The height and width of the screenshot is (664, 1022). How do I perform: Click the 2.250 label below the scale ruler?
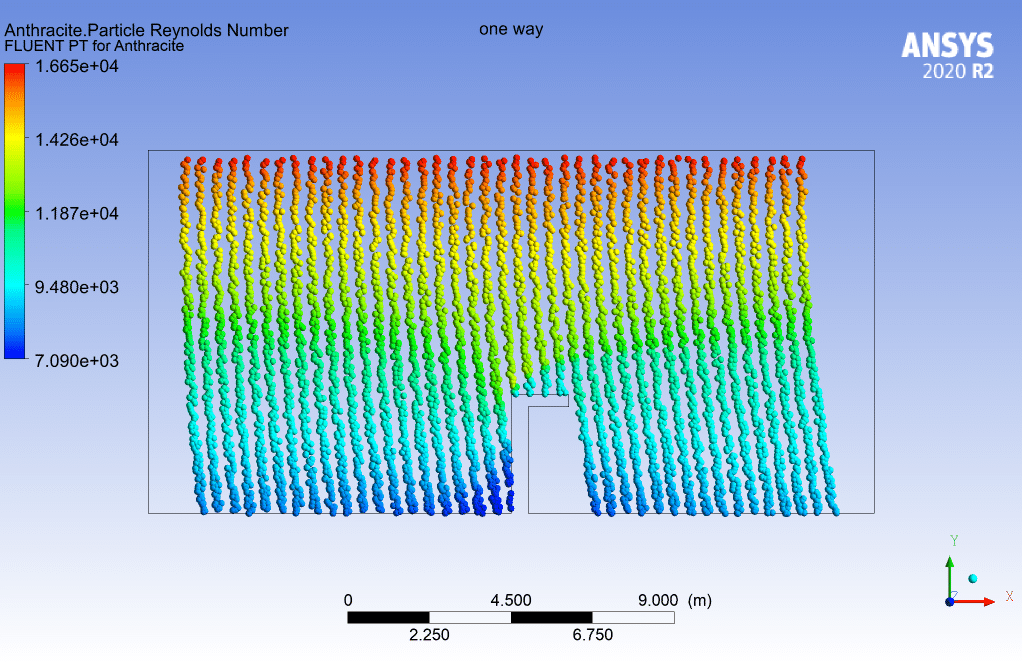pyautogui.click(x=429, y=635)
